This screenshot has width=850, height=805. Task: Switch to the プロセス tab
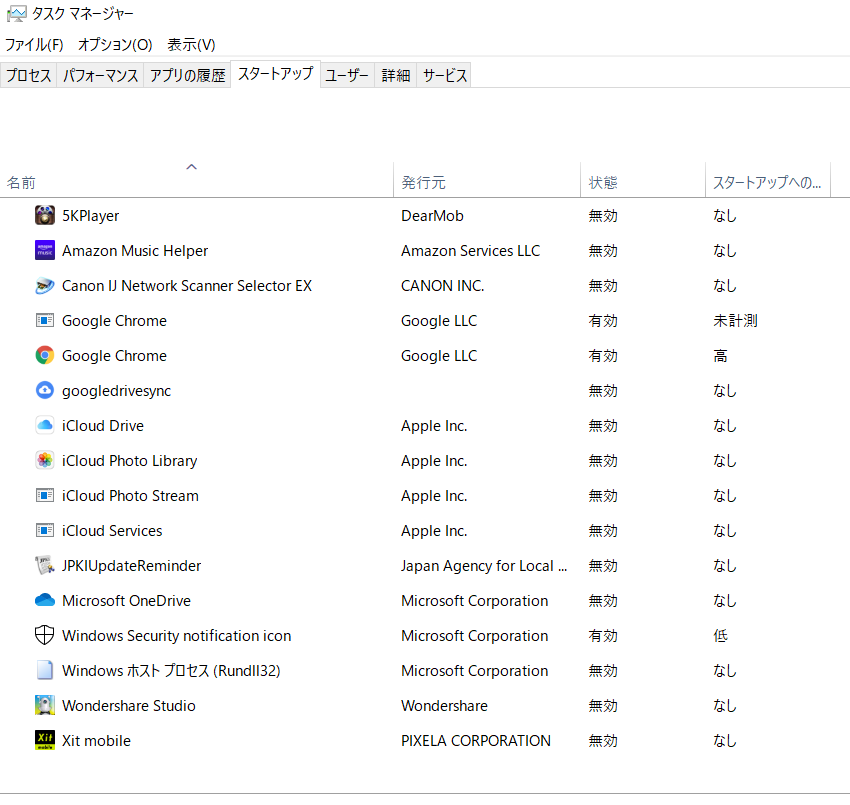coord(29,75)
